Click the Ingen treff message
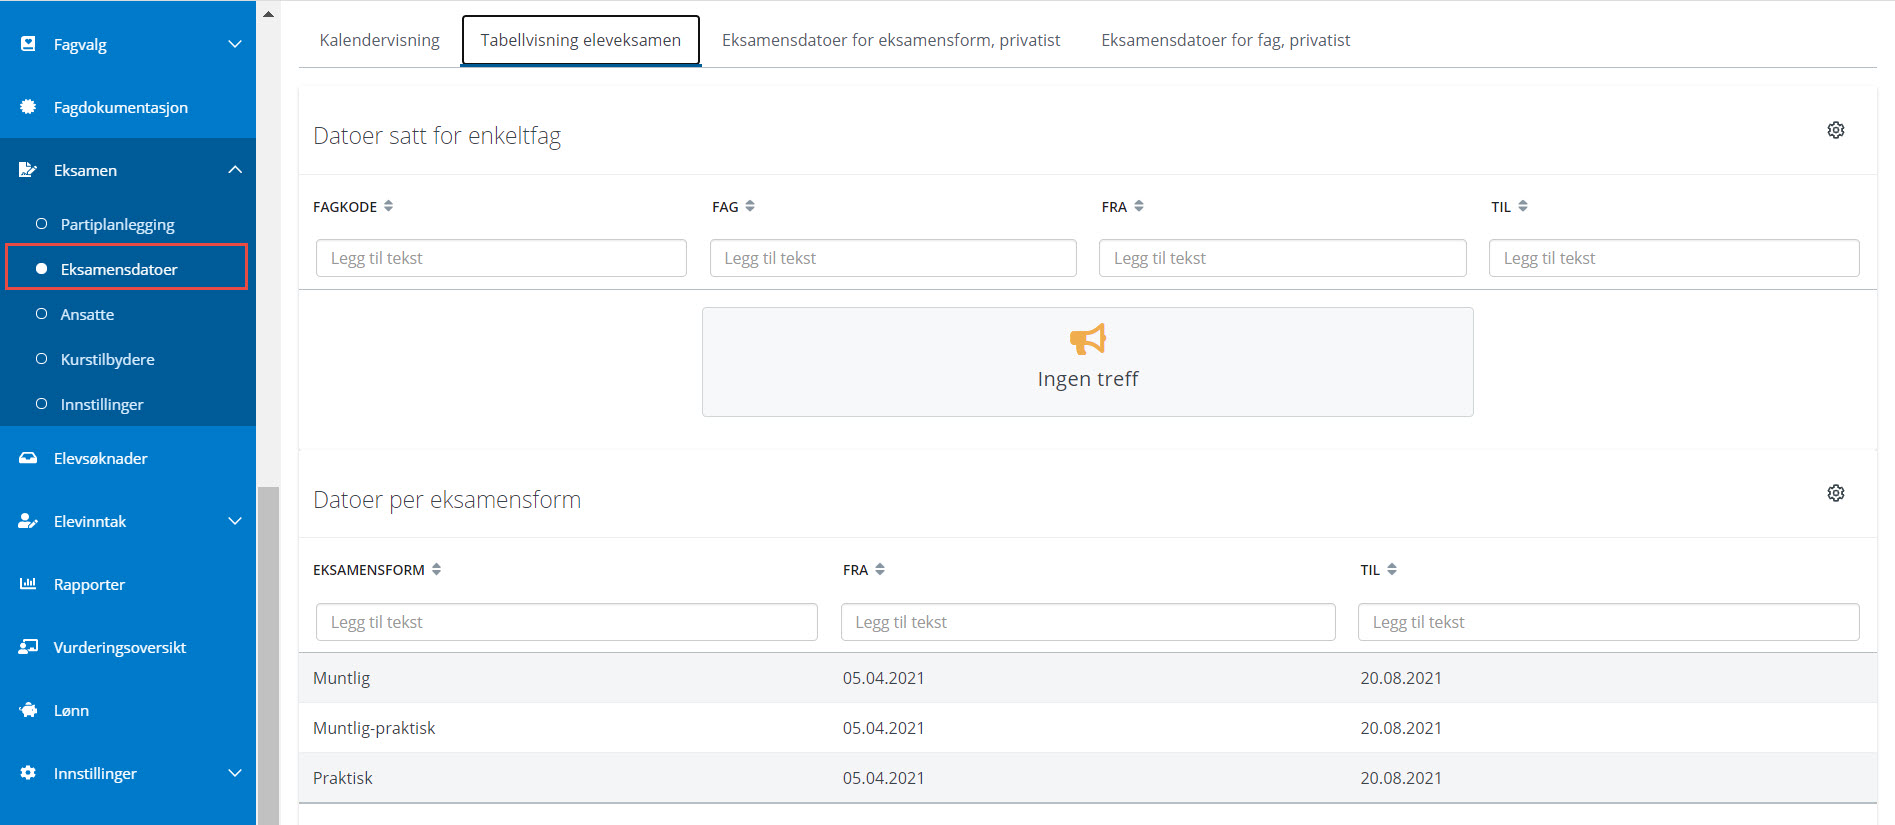This screenshot has height=825, width=1895. [1088, 379]
